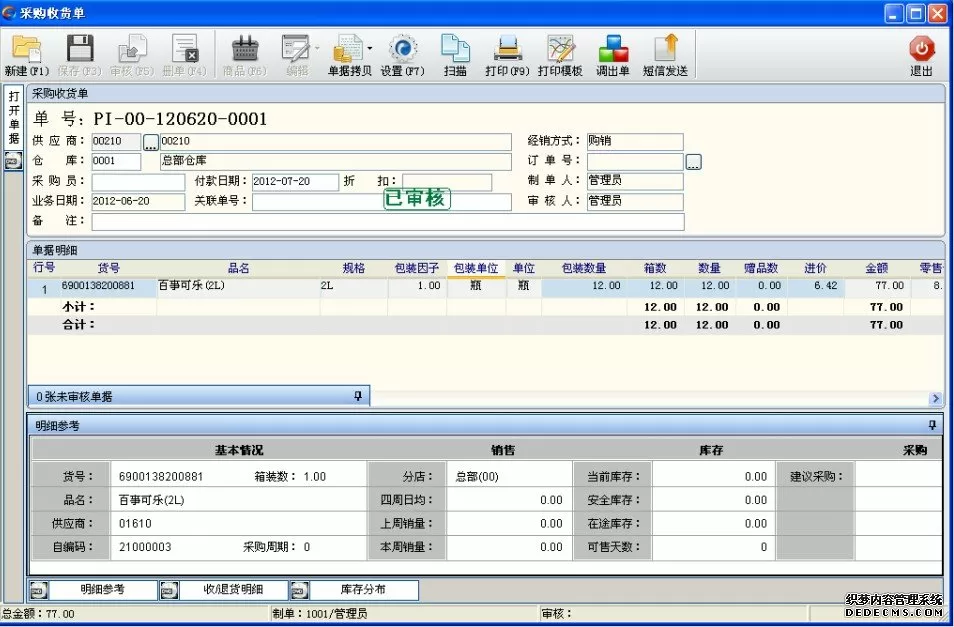
Task: Open the 商品 (F6) goods basket icon
Action: coord(244,50)
